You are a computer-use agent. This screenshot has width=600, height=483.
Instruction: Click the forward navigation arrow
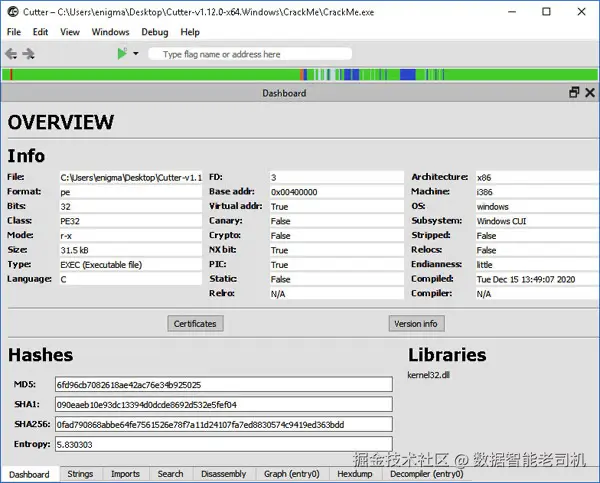[x=29, y=54]
